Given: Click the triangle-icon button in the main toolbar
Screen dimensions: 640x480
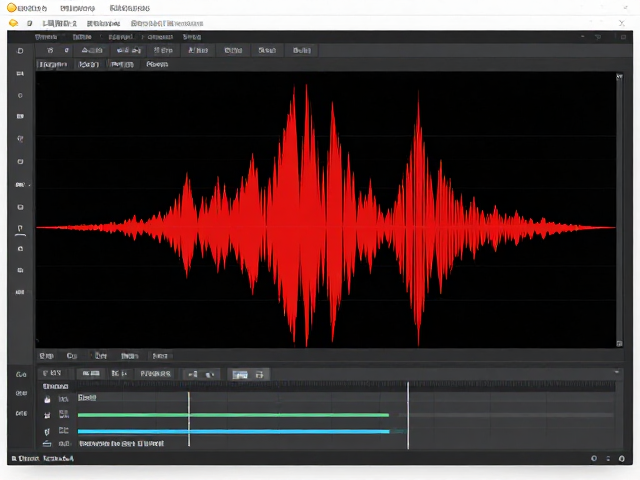Looking at the screenshot, I should (92, 50).
